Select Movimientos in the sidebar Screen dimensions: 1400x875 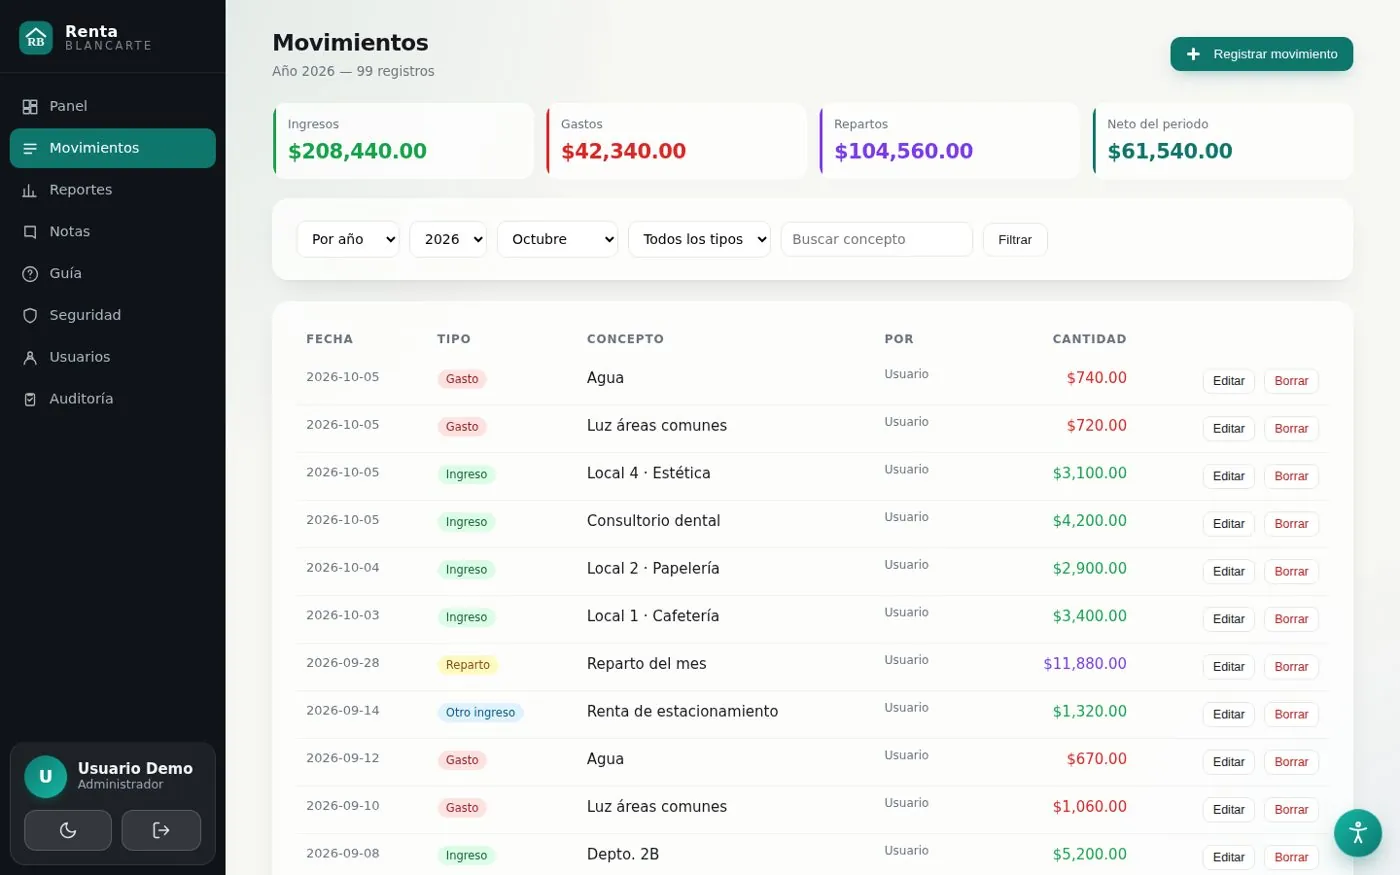click(x=113, y=148)
